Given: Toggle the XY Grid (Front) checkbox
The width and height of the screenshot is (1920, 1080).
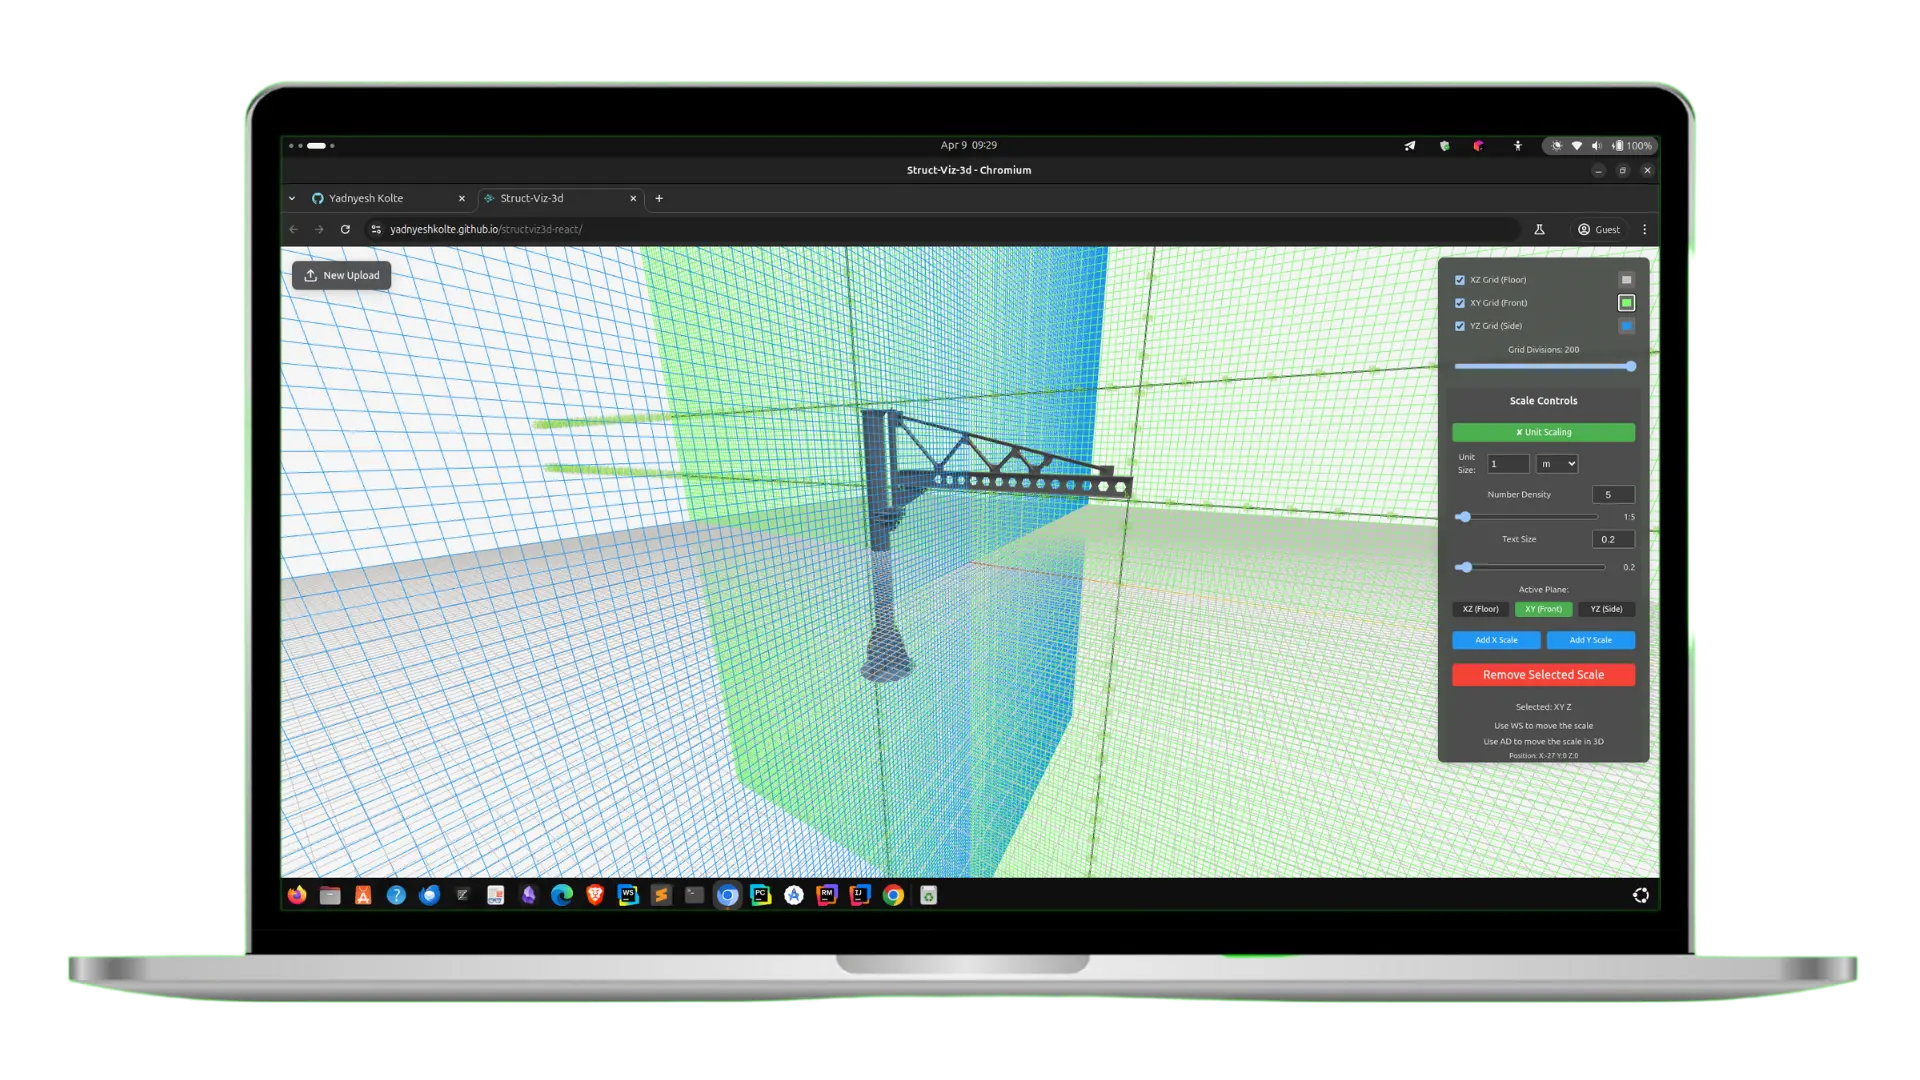Looking at the screenshot, I should click(x=1460, y=303).
